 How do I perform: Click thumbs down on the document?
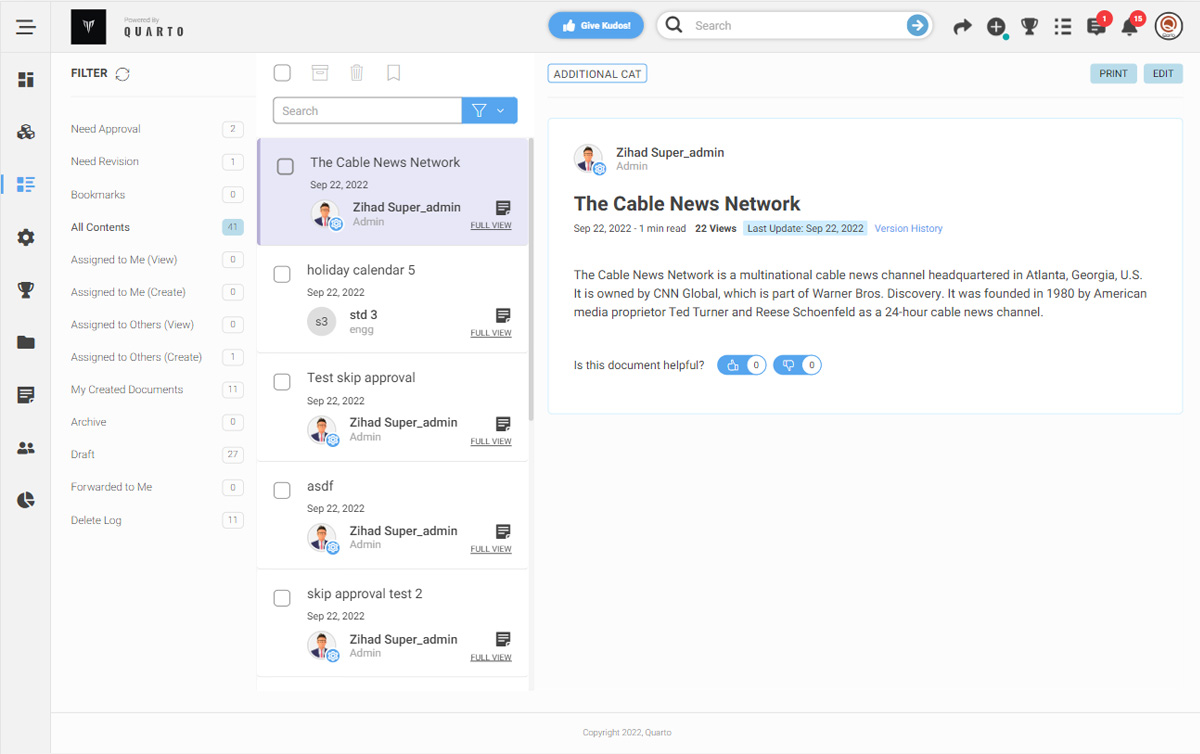click(x=797, y=365)
